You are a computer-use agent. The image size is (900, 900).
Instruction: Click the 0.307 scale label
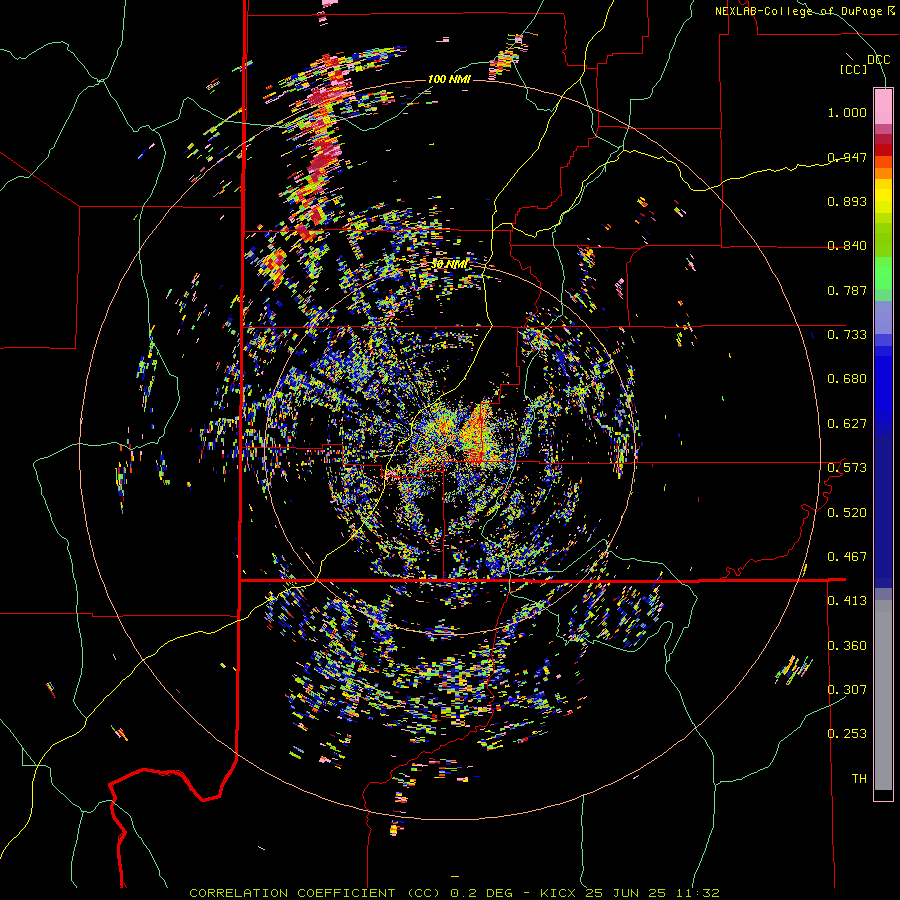[x=847, y=690]
